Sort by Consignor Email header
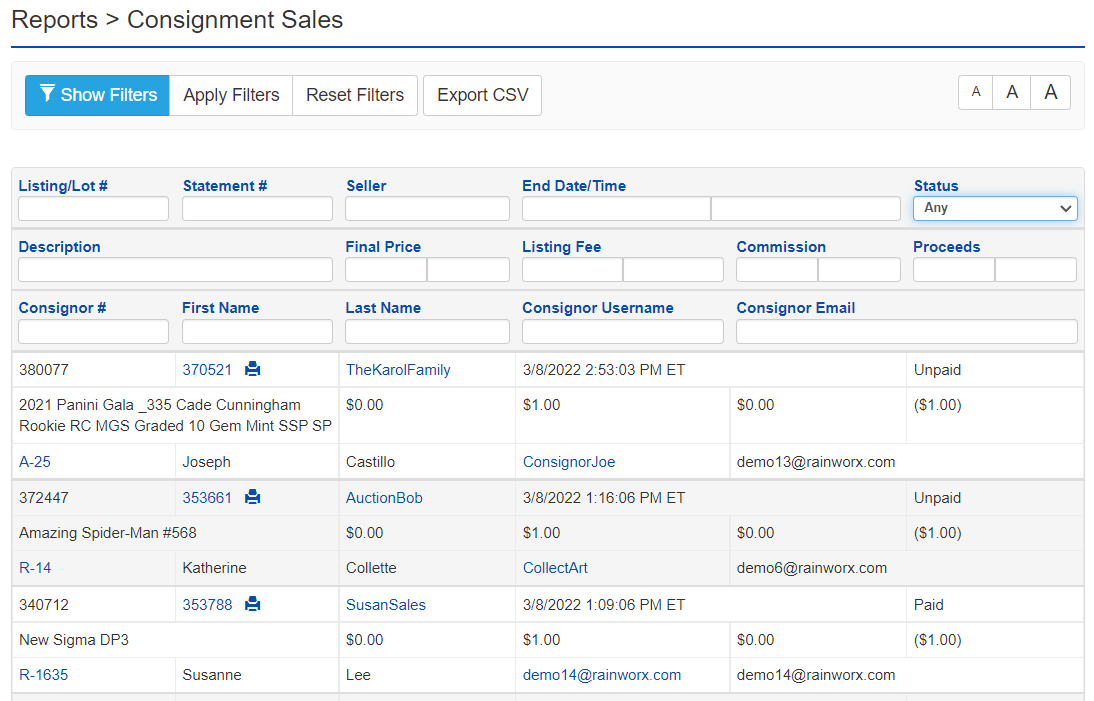The width and height of the screenshot is (1094, 701). [x=795, y=308]
